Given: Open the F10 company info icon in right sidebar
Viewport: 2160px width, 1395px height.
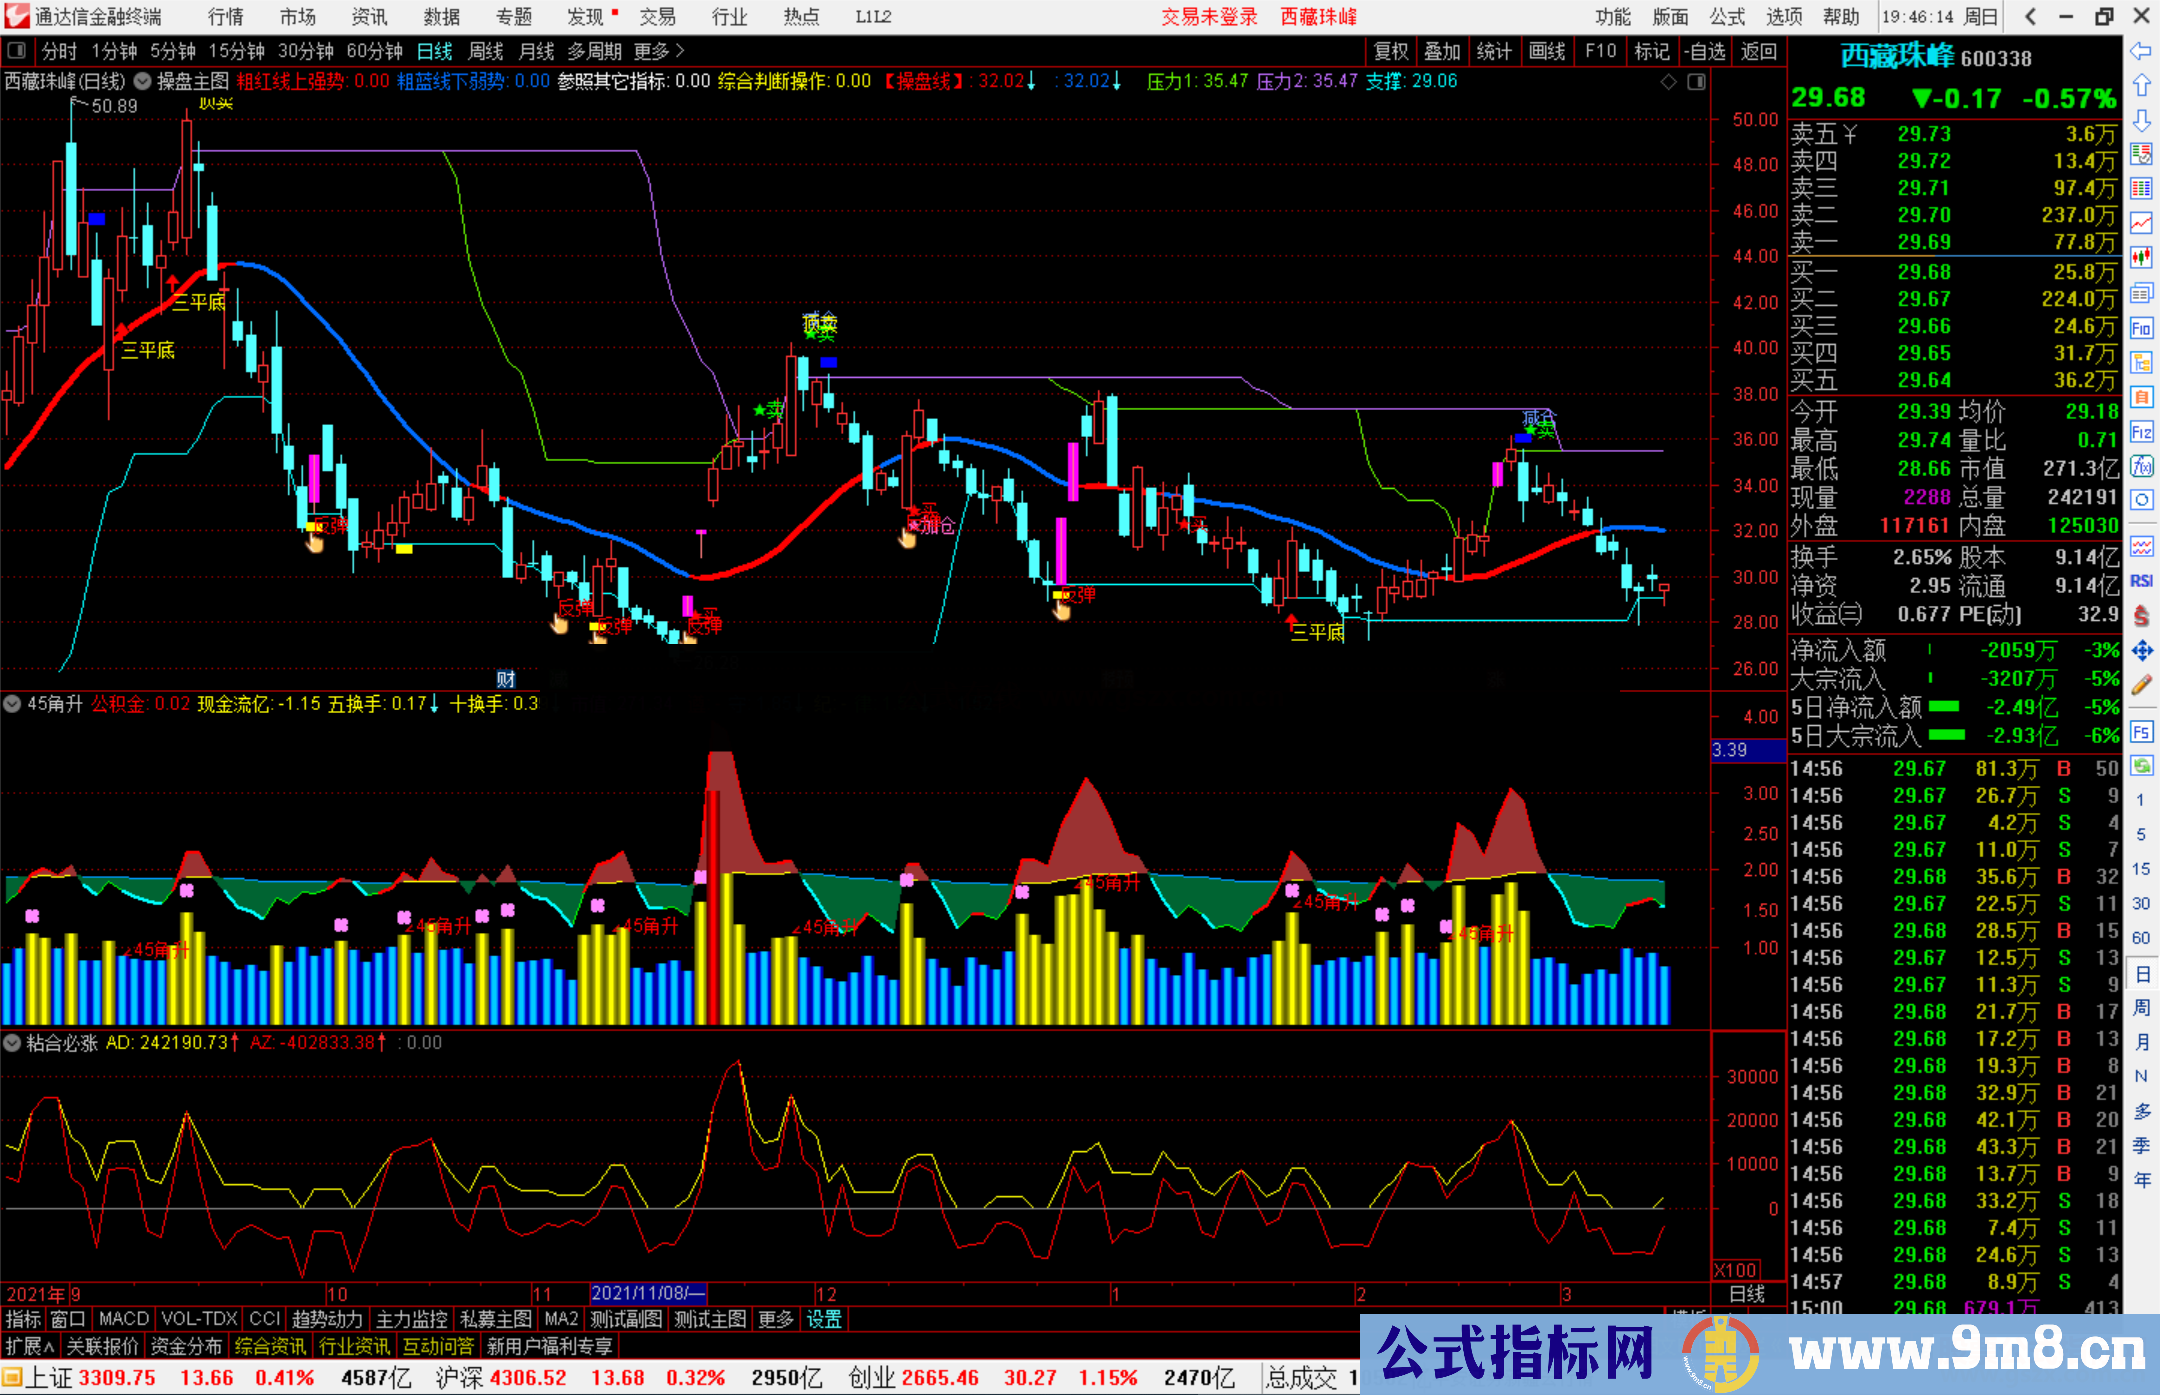Looking at the screenshot, I should click(2142, 328).
